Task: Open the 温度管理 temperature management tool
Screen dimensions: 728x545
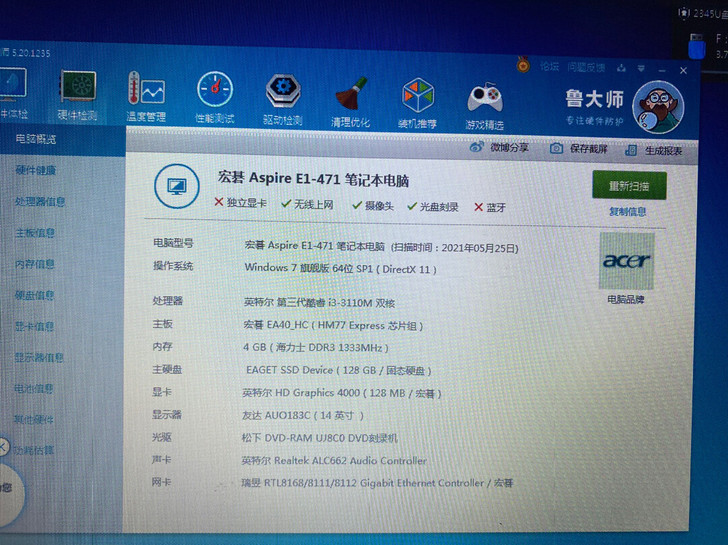Action: [146, 97]
